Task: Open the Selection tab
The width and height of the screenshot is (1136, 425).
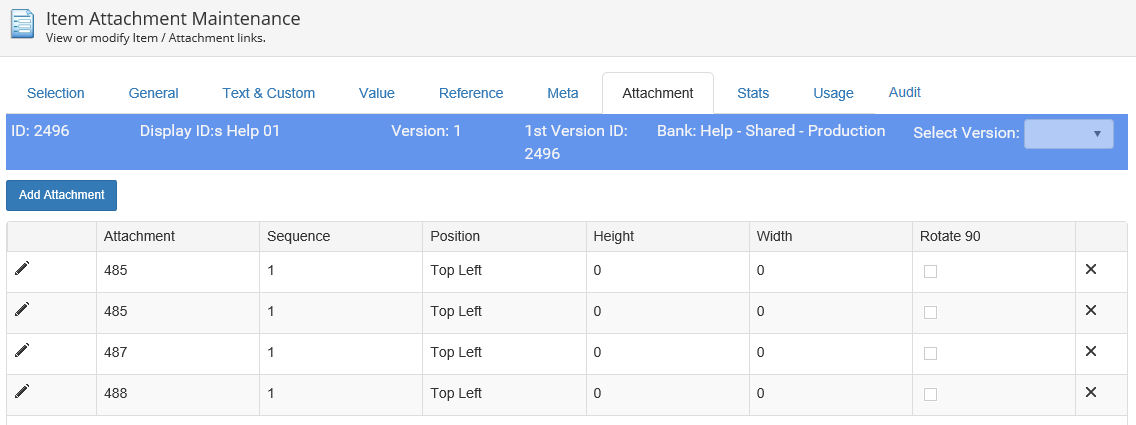Action: point(56,93)
